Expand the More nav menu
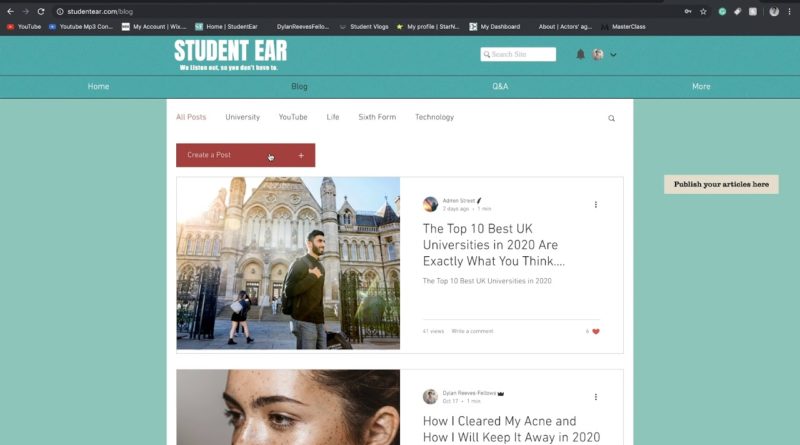Image resolution: width=800 pixels, height=445 pixels. point(701,87)
